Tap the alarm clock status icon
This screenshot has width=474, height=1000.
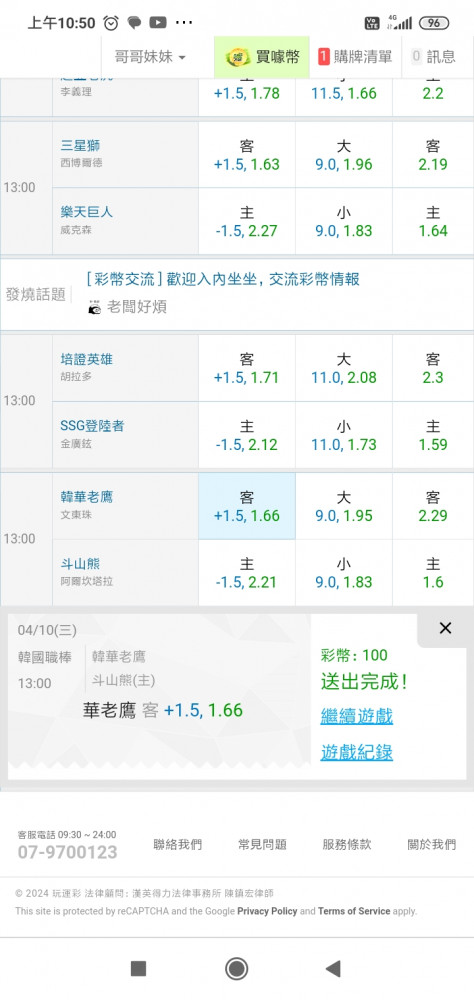[x=111, y=23]
